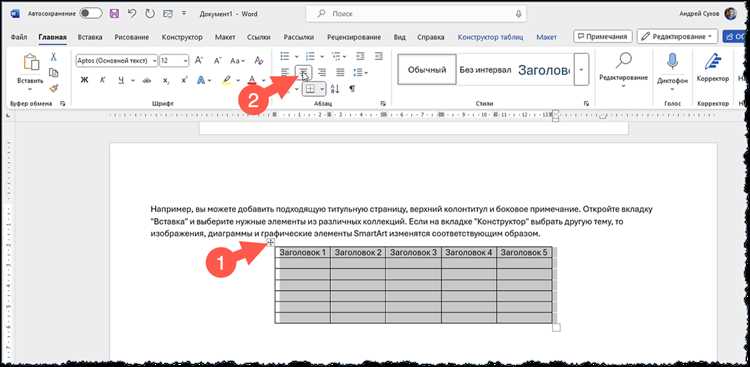Align the text to the left
750x367 pixels.
[x=285, y=72]
